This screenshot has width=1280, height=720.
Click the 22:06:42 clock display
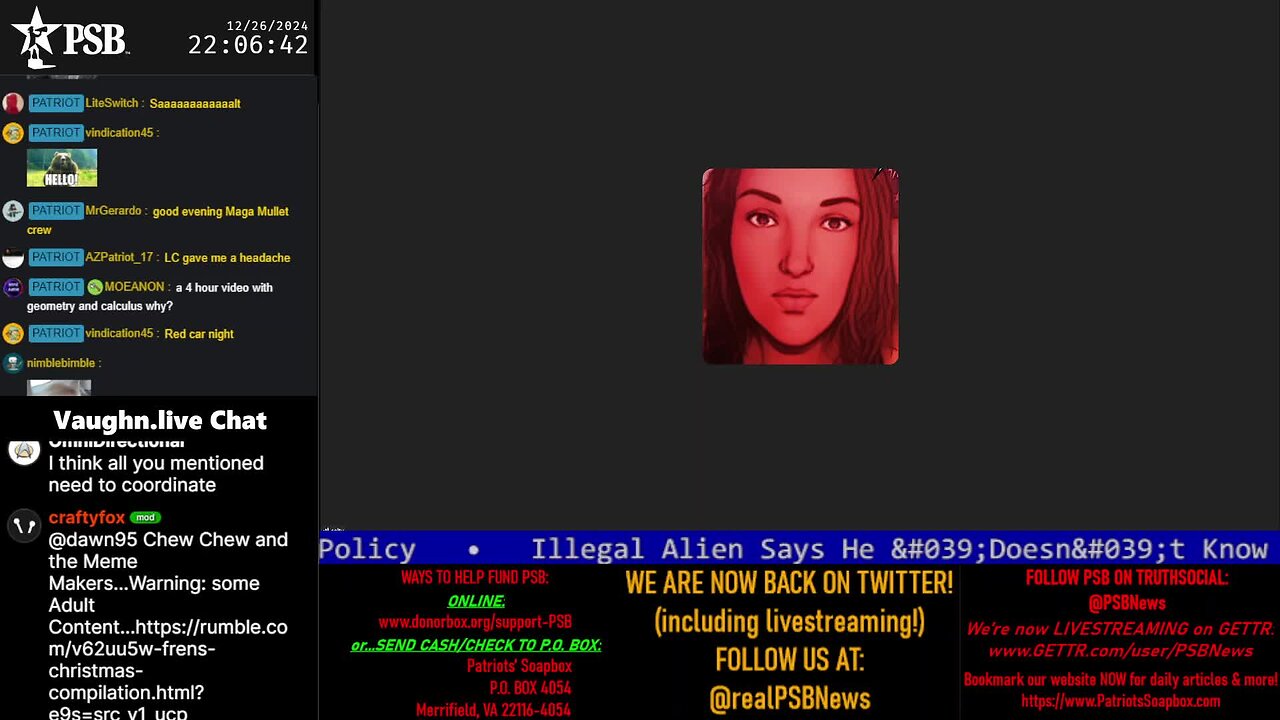coord(248,45)
